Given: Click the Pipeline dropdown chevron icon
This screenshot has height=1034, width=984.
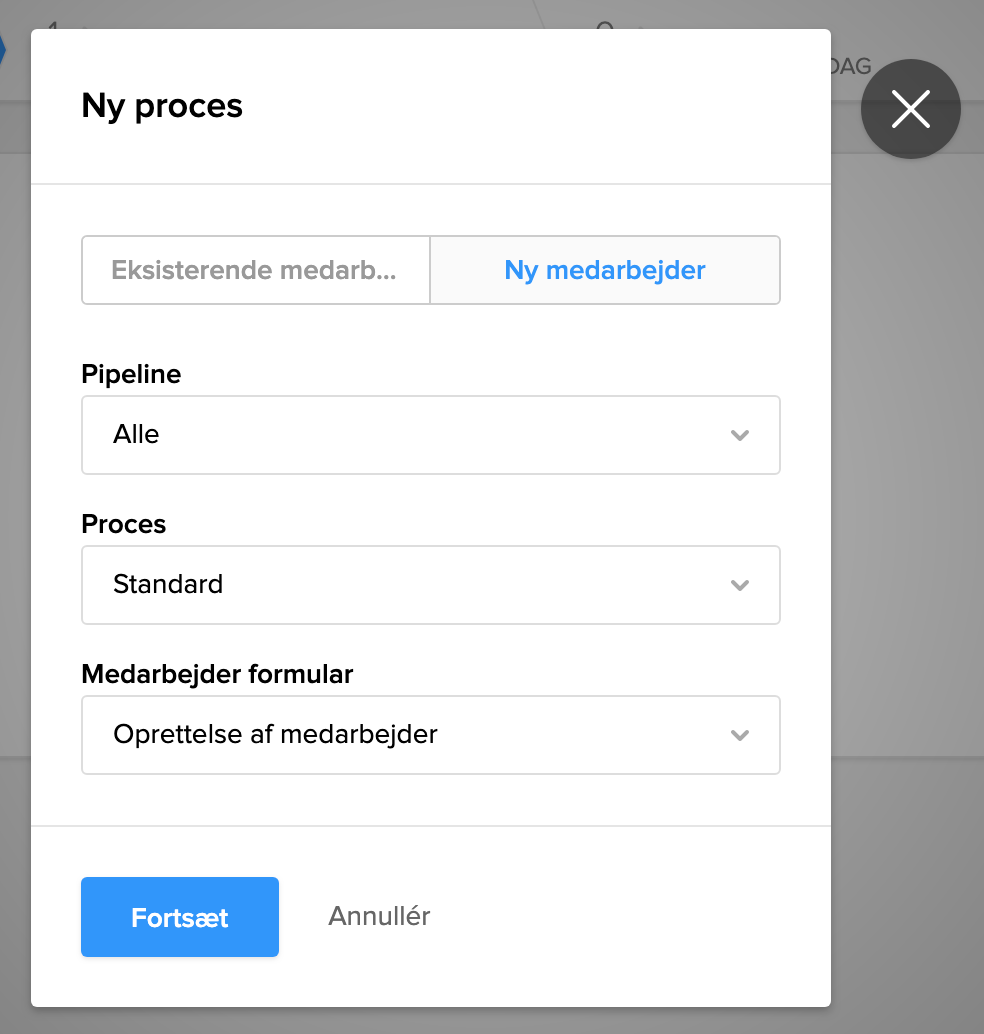Looking at the screenshot, I should (x=740, y=435).
